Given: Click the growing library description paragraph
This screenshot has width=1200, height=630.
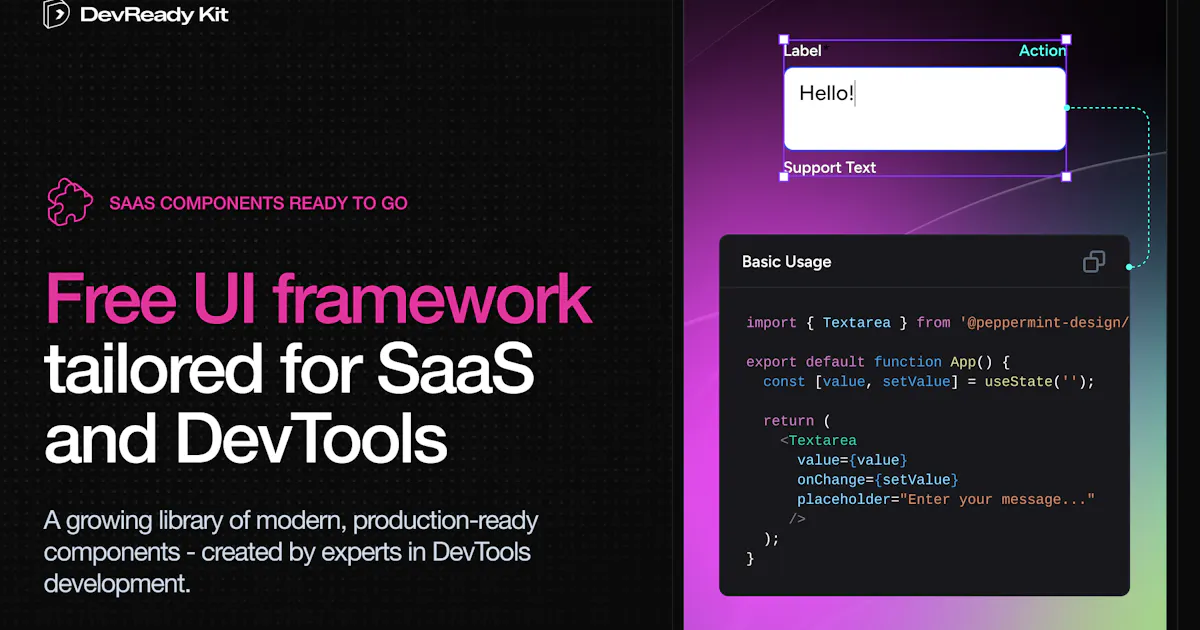Looking at the screenshot, I should pos(291,552).
